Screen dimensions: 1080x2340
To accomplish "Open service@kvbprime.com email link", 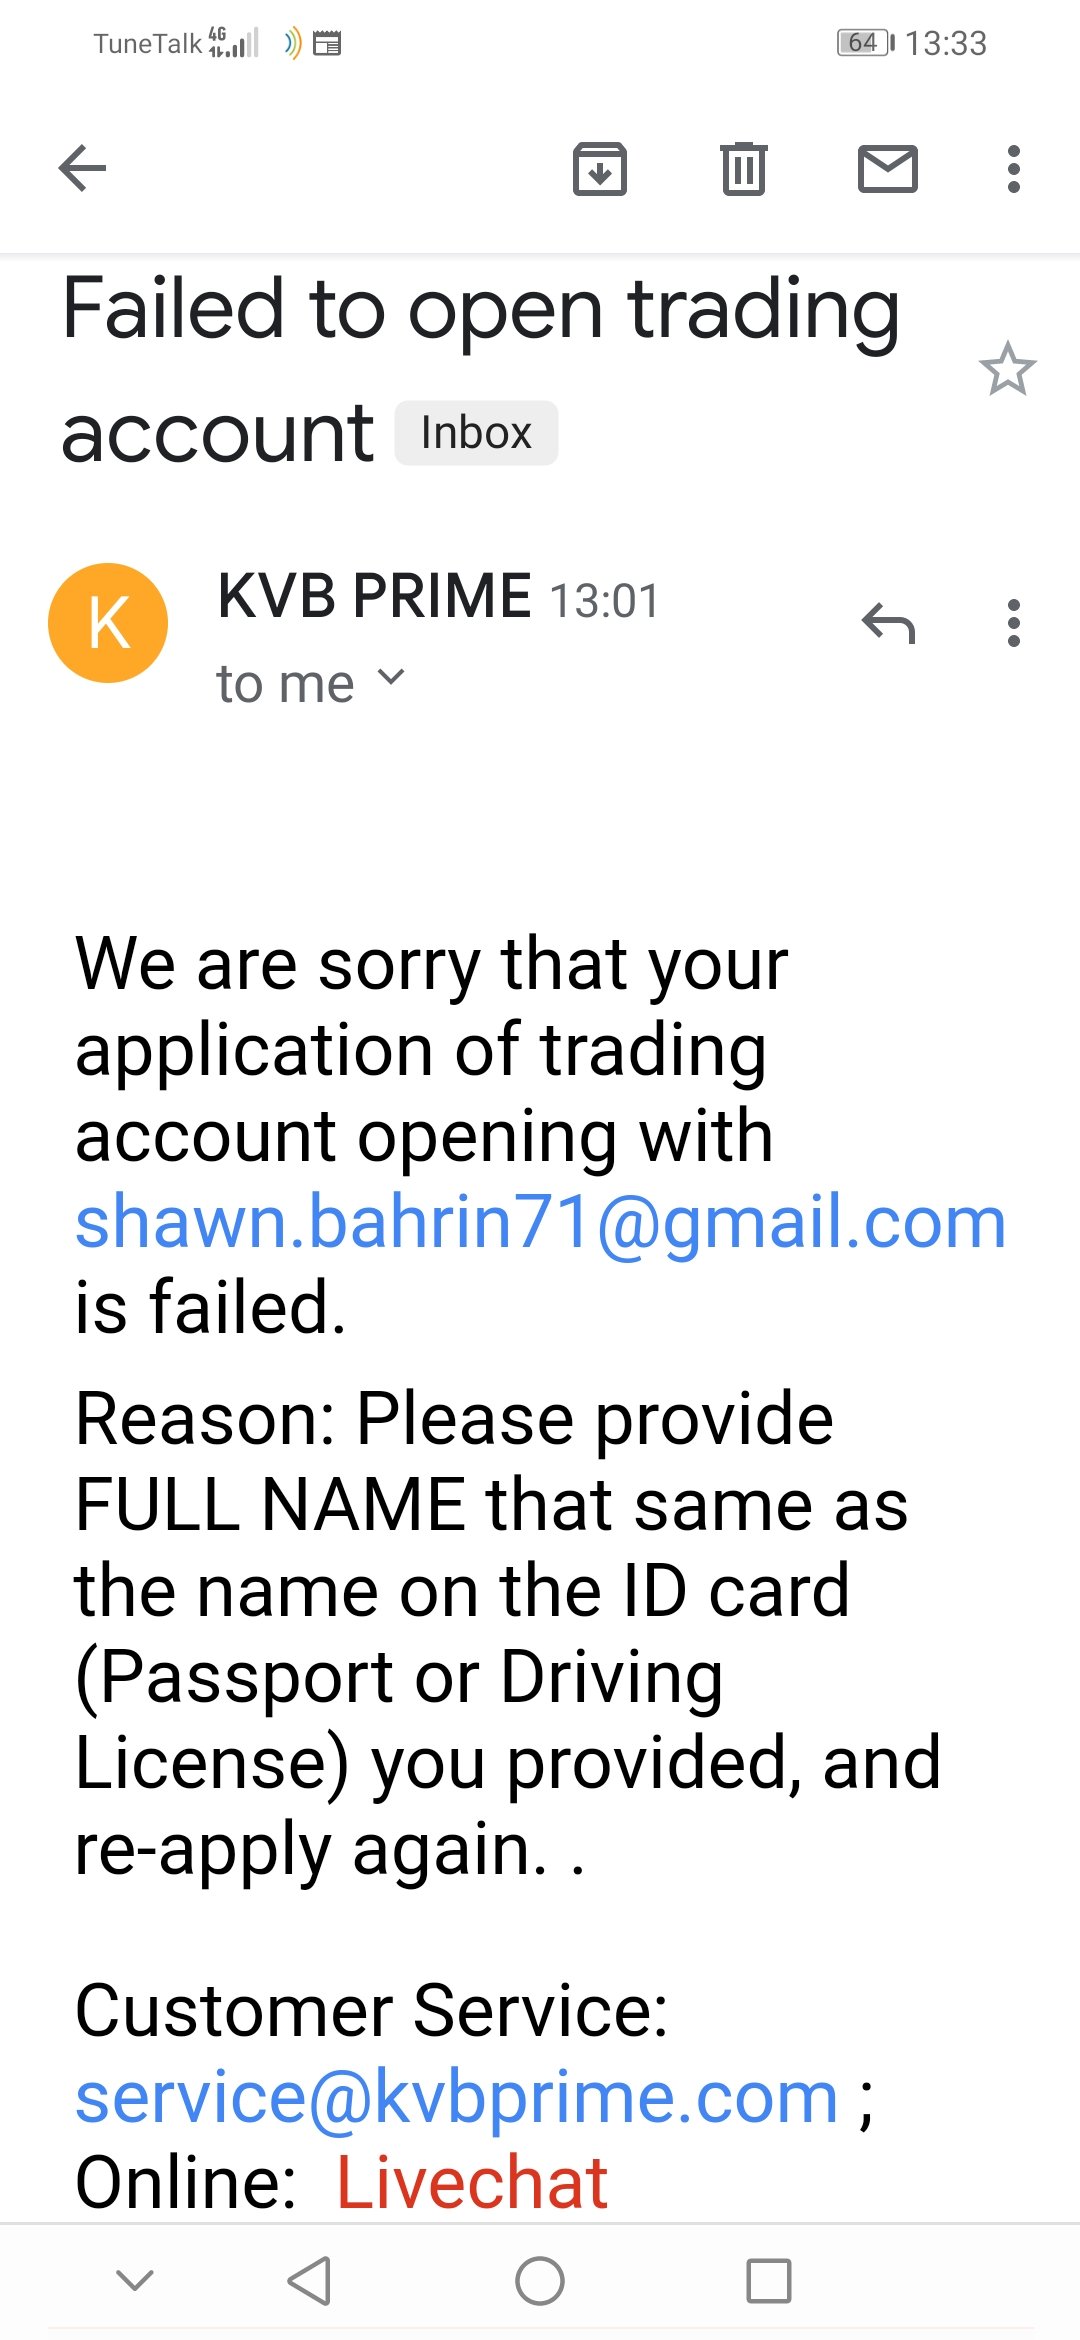I will (x=456, y=2097).
